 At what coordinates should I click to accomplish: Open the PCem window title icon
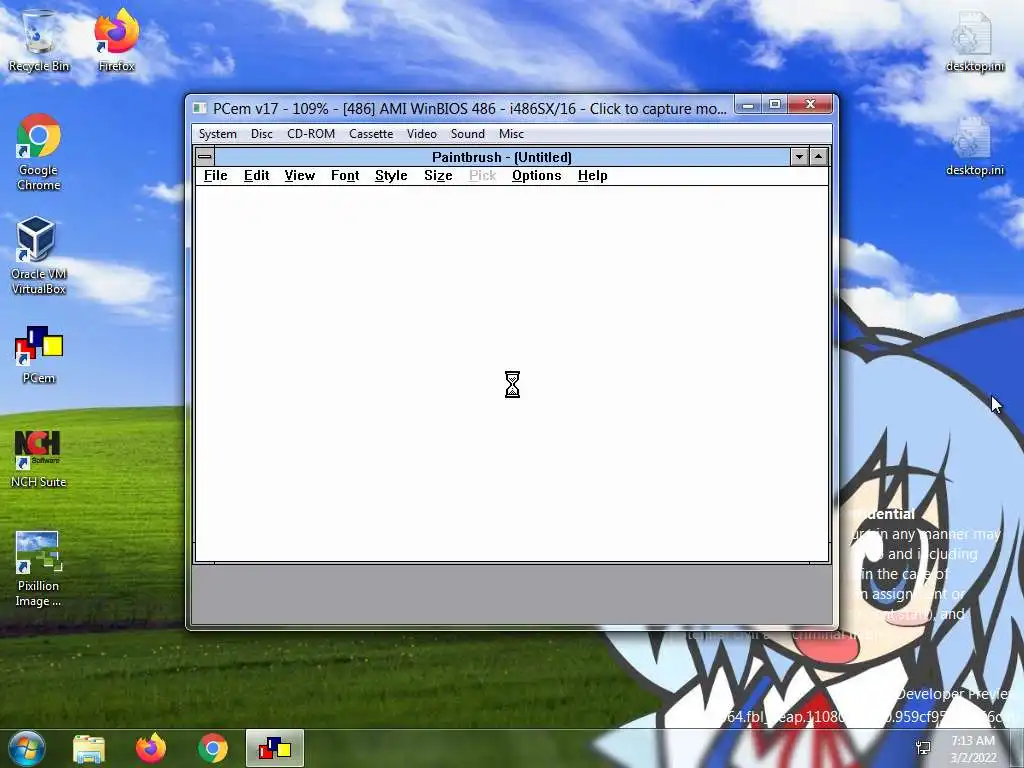199,108
